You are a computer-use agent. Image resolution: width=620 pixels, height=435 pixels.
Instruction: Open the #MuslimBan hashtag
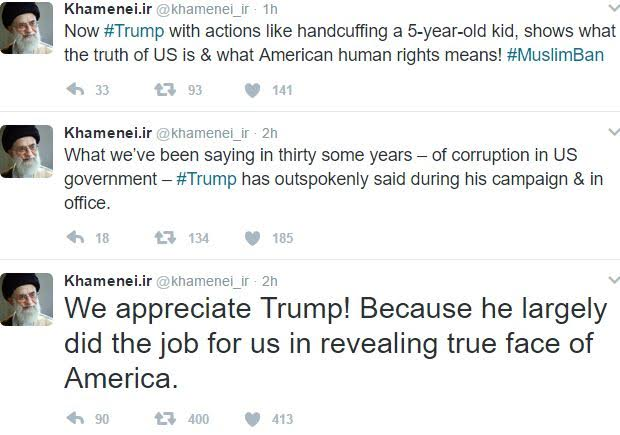click(555, 54)
